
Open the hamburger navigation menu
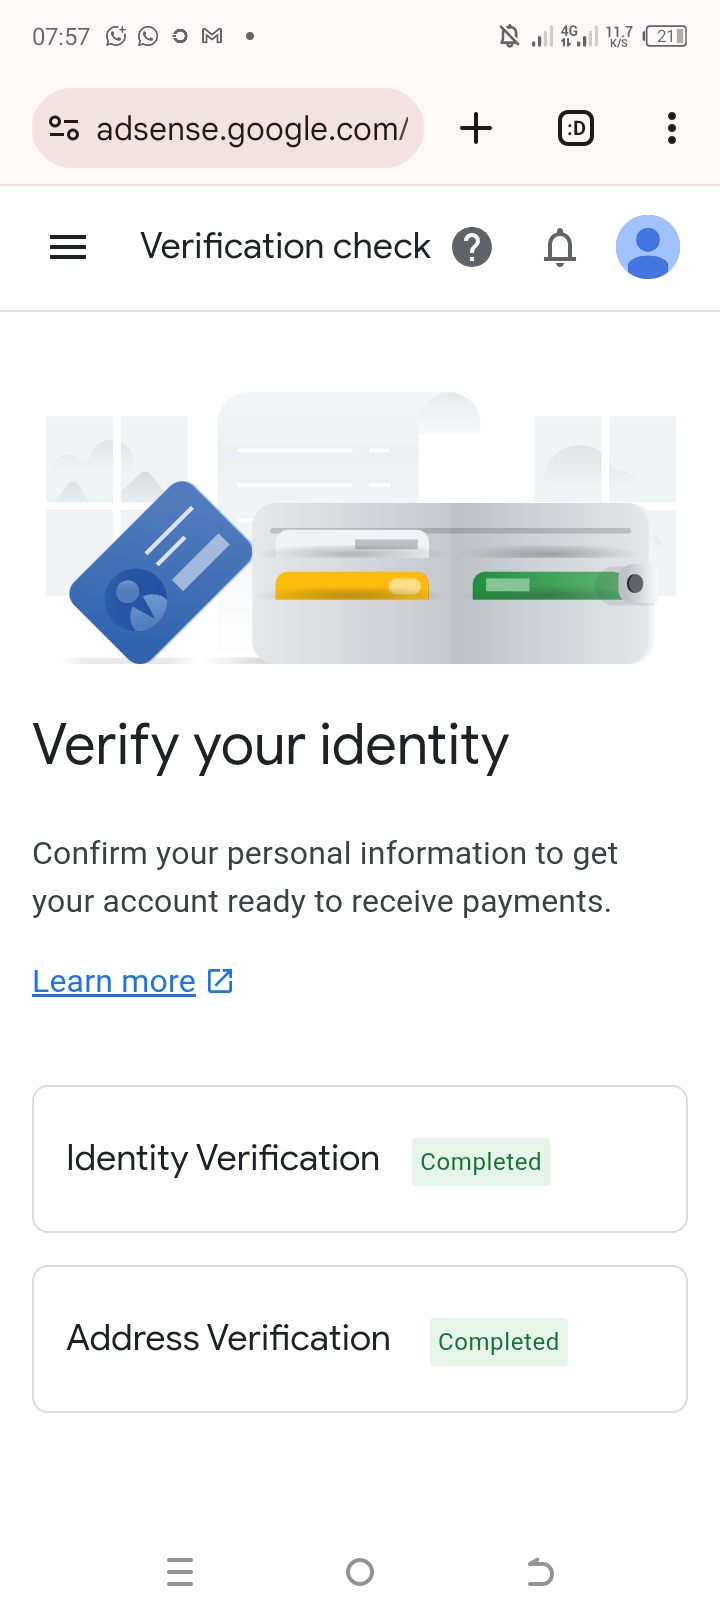click(68, 247)
